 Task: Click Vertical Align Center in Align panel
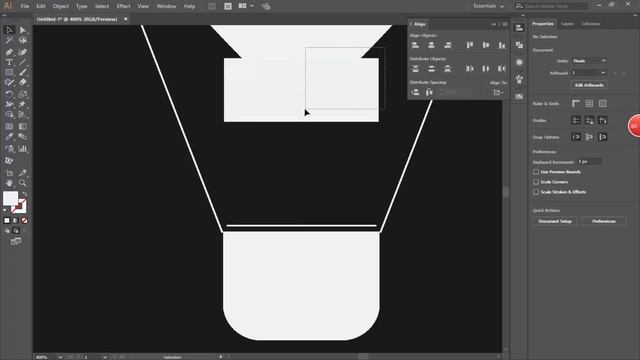[x=486, y=45]
